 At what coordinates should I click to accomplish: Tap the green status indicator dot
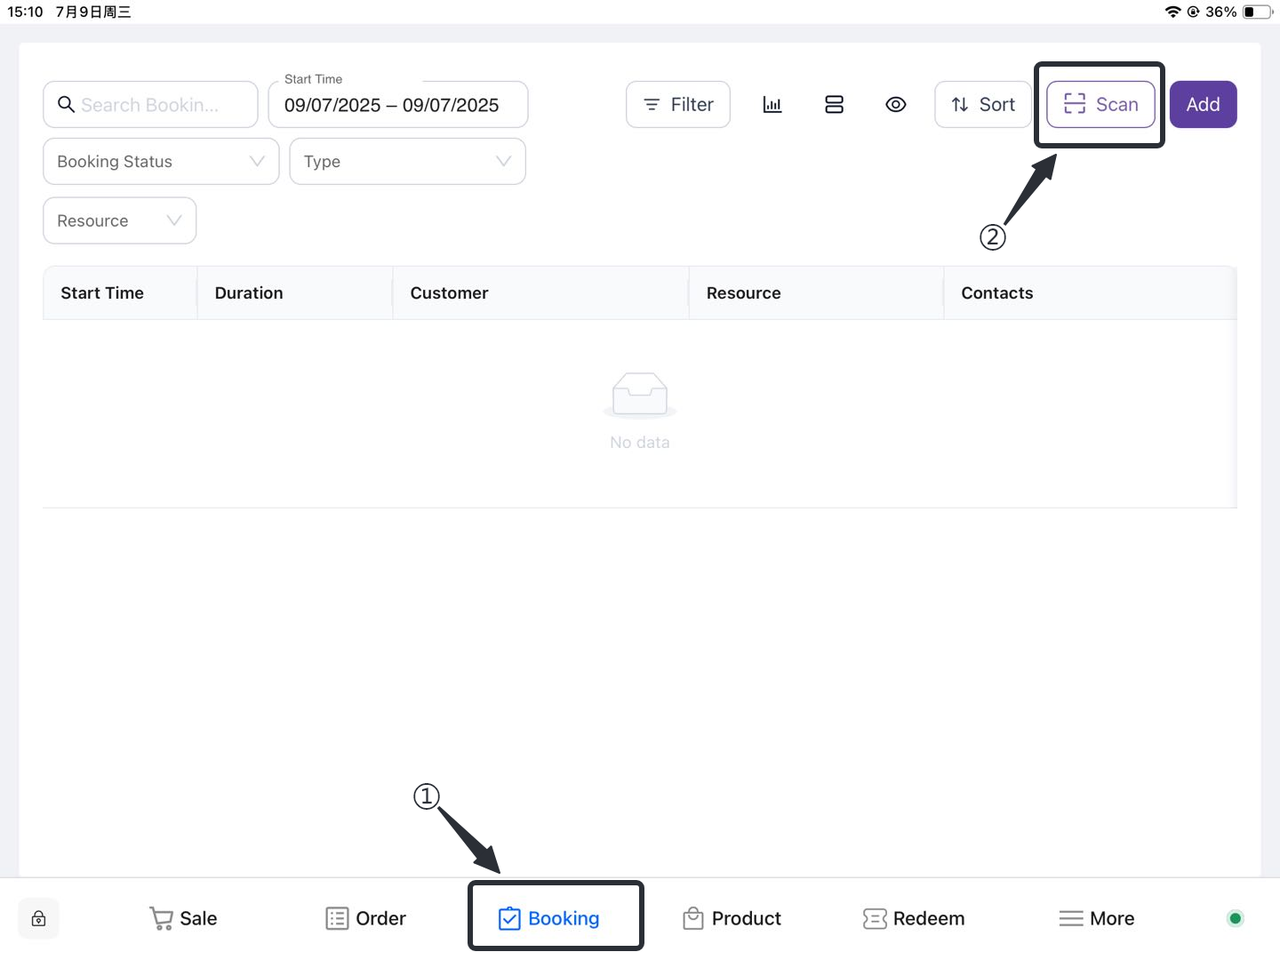pos(1235,919)
